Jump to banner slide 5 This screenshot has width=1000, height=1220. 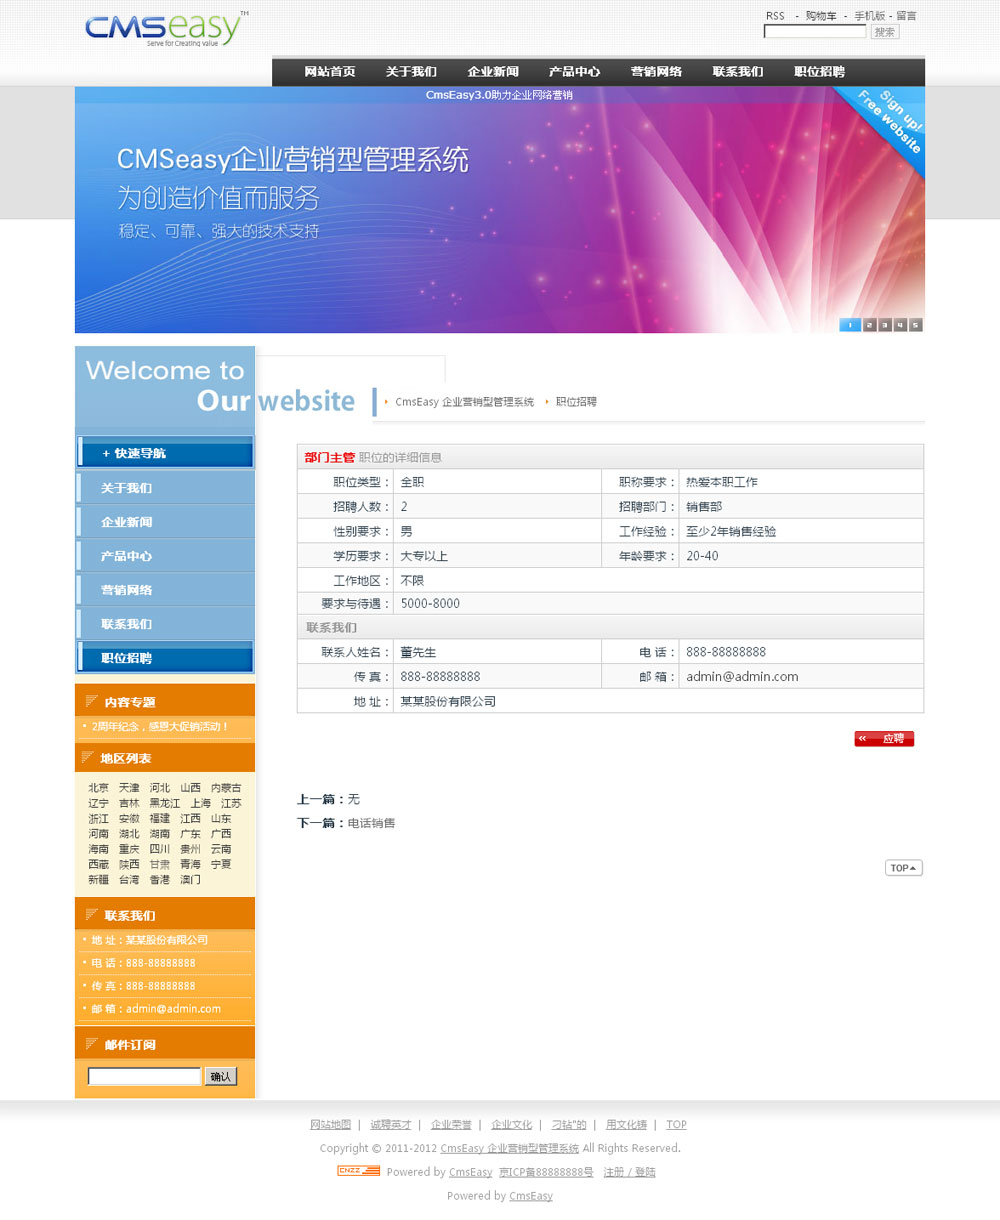(915, 325)
